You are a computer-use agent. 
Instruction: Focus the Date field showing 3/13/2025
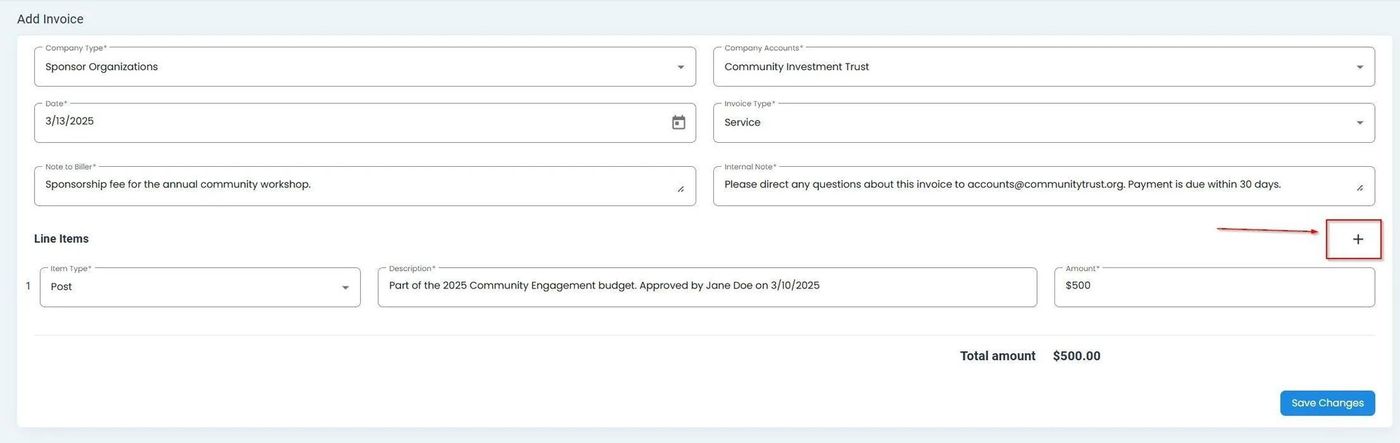(x=340, y=122)
